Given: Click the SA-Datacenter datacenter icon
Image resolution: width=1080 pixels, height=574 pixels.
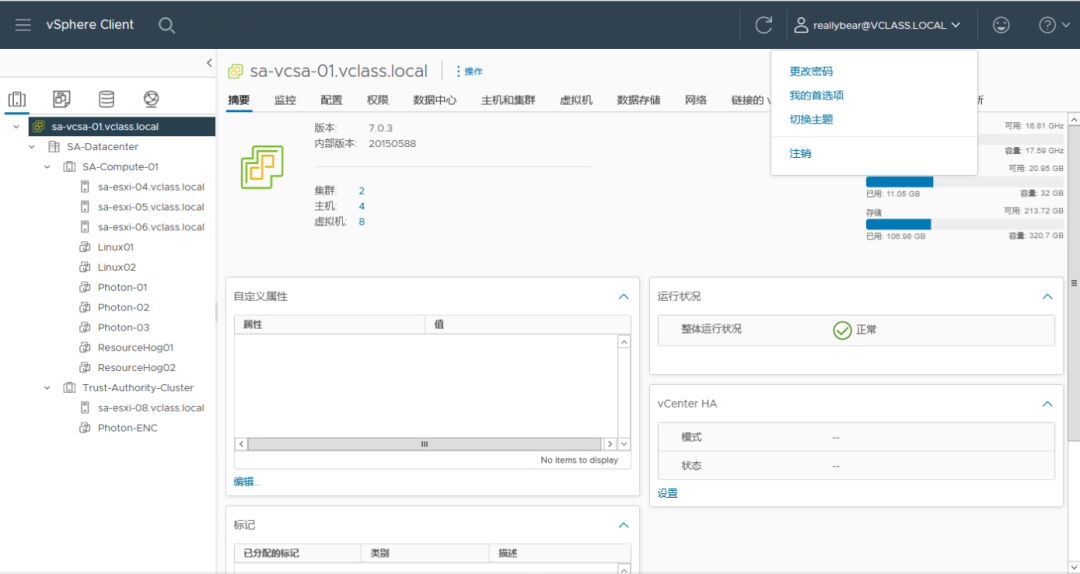Looking at the screenshot, I should coord(54,147).
